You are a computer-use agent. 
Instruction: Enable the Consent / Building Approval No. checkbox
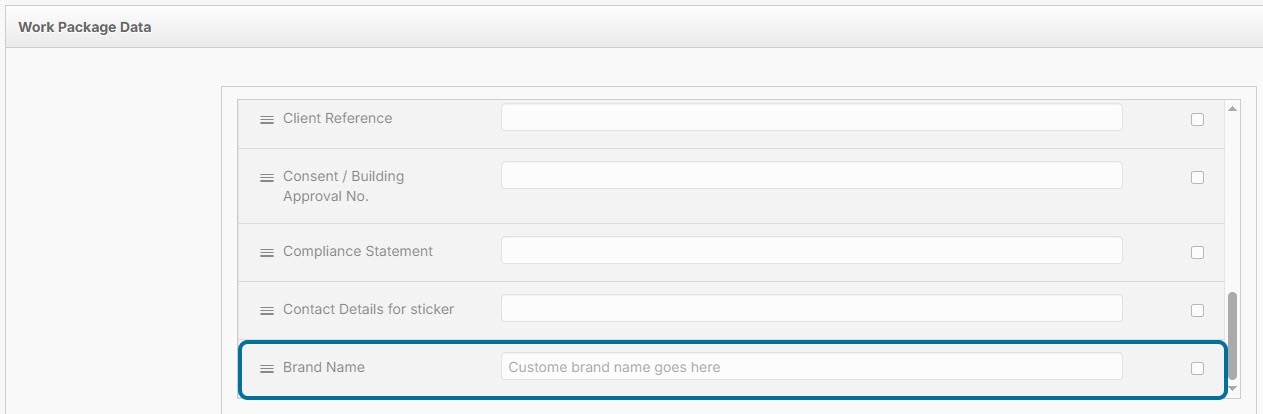click(x=1197, y=177)
